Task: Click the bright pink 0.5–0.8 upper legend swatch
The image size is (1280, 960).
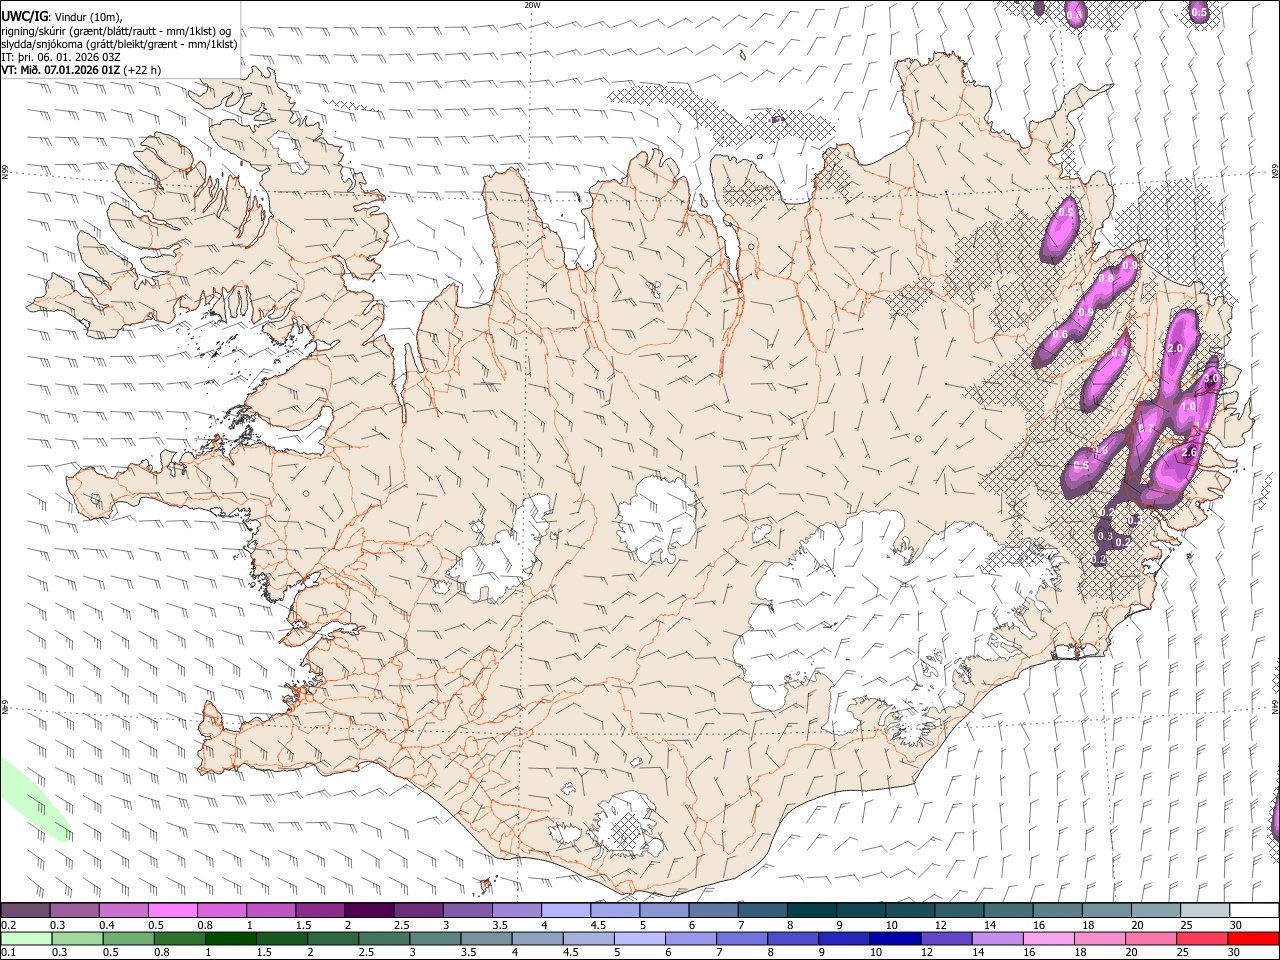Action: 172,910
